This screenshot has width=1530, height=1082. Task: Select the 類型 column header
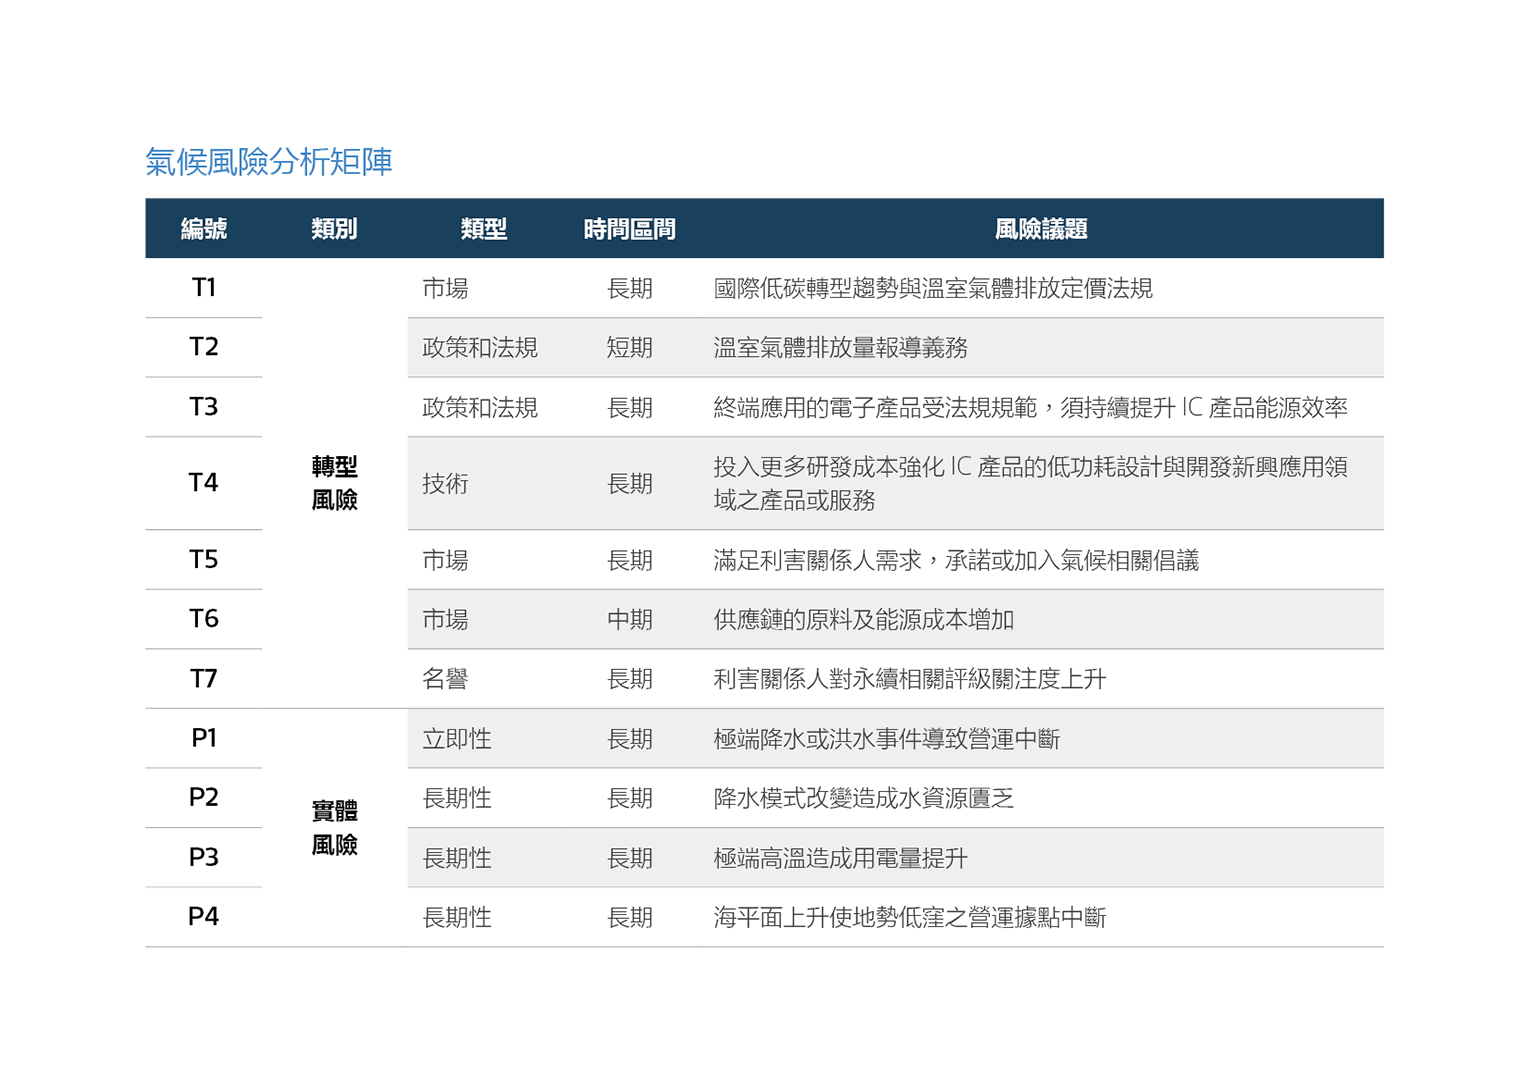click(x=483, y=229)
